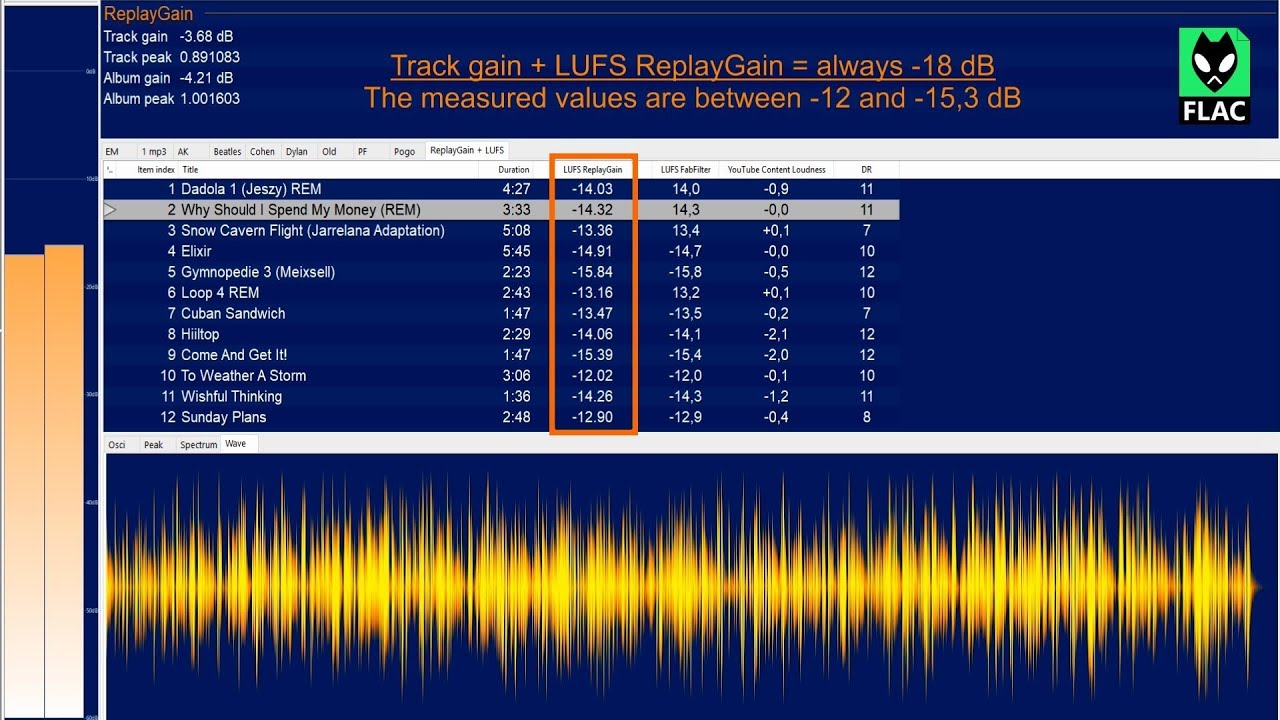Click the left channel peak meter bar

[x=24, y=486]
